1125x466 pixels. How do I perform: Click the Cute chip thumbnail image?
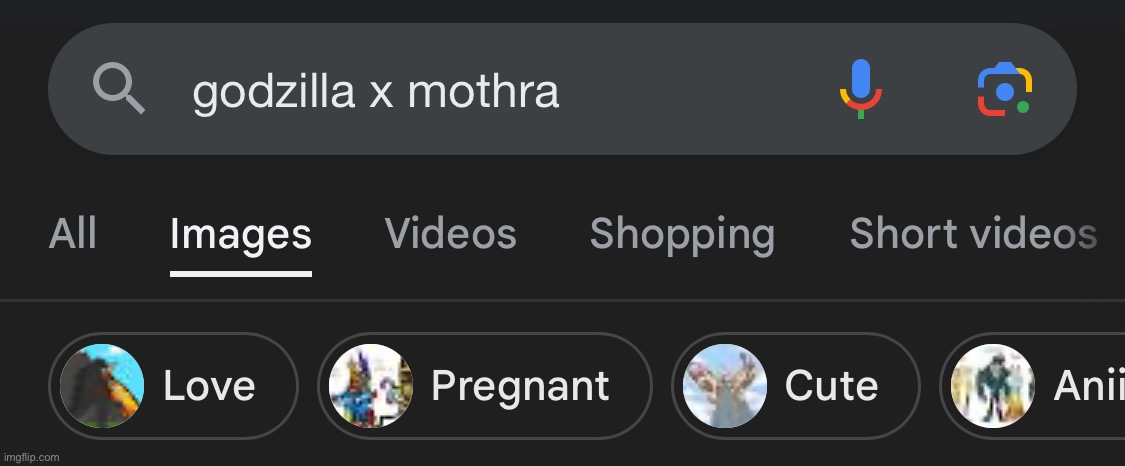click(725, 386)
